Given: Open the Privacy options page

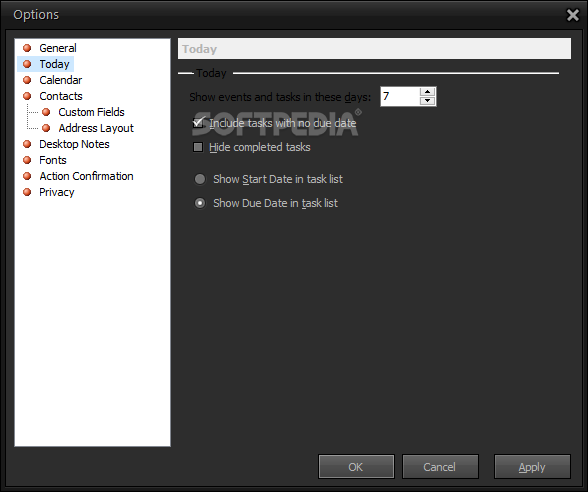Looking at the screenshot, I should coord(57,192).
